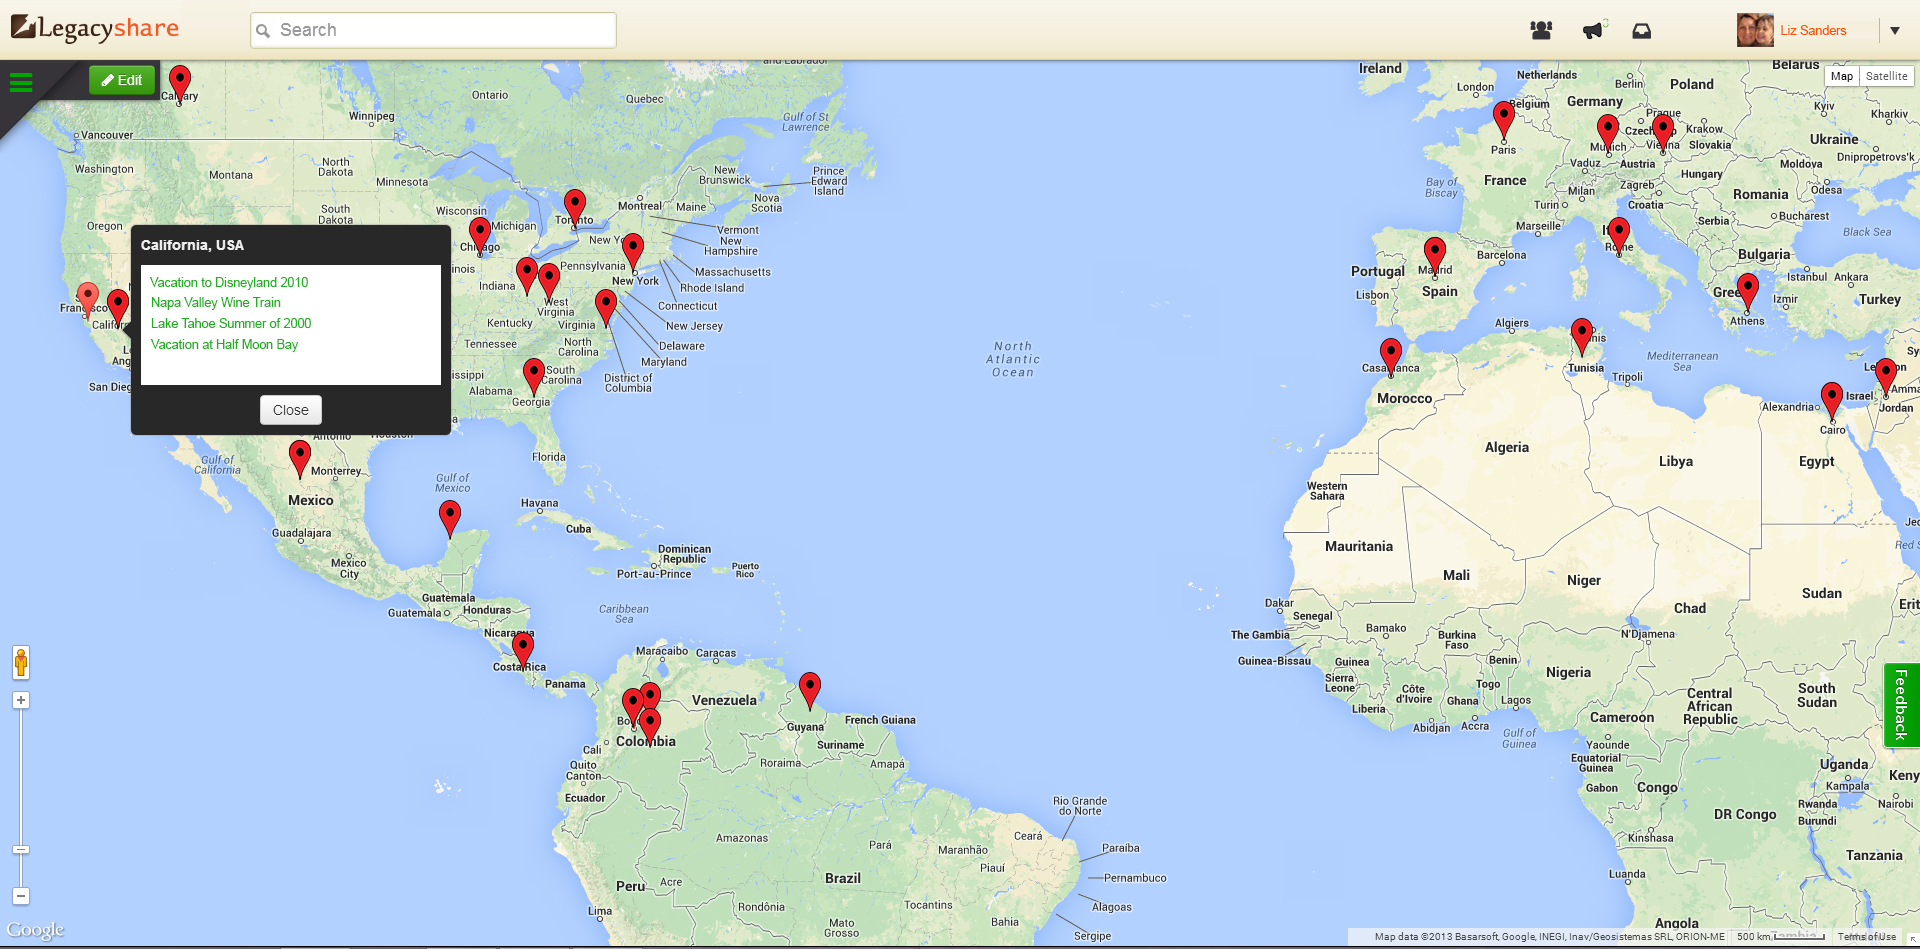
Task: Click the Search input field
Action: 433,30
